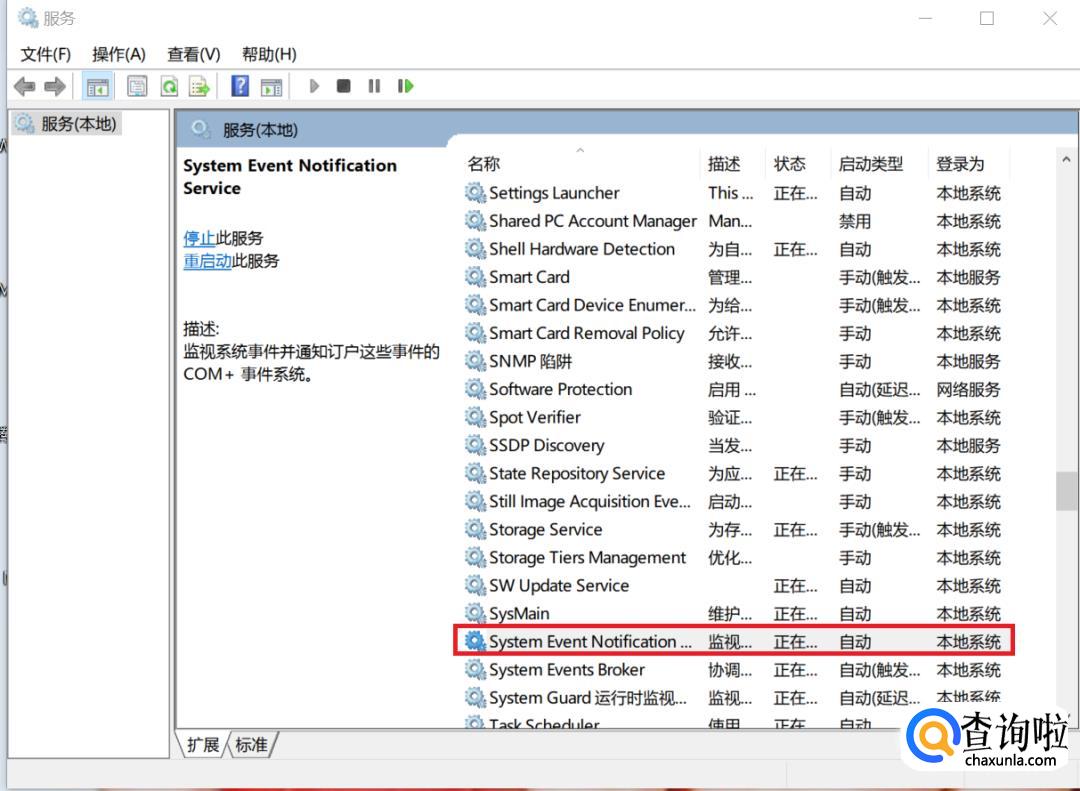Click the Export List toolbar icon

(200, 87)
